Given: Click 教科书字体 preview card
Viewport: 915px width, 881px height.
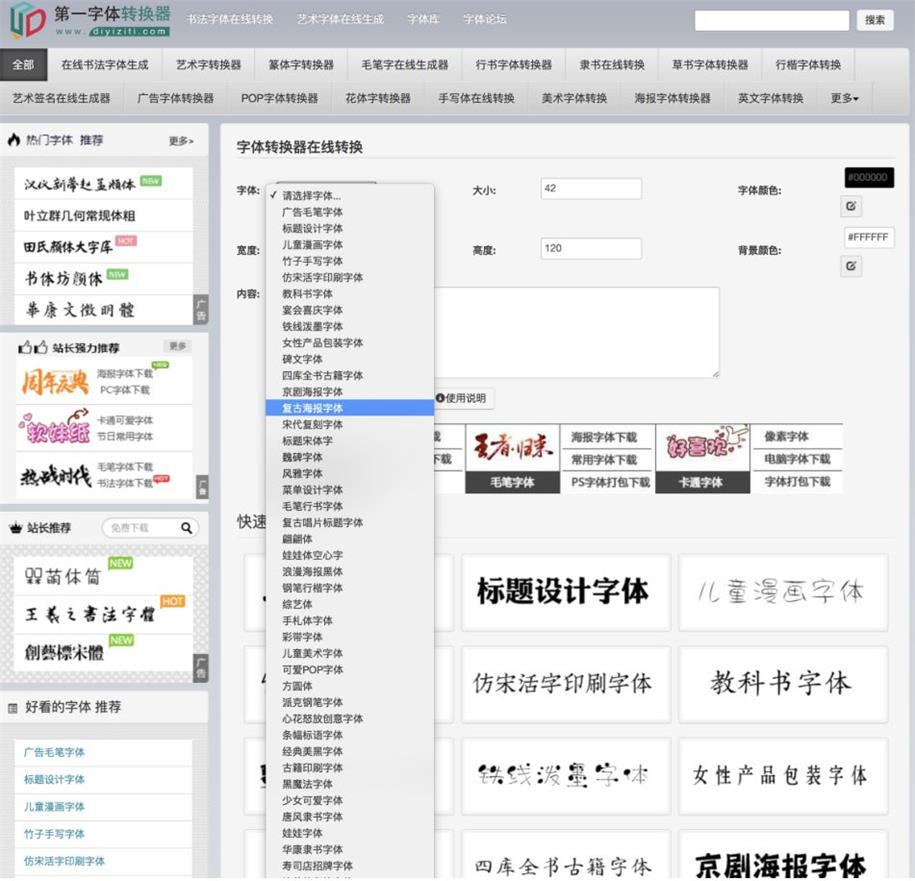Looking at the screenshot, I should (x=783, y=684).
